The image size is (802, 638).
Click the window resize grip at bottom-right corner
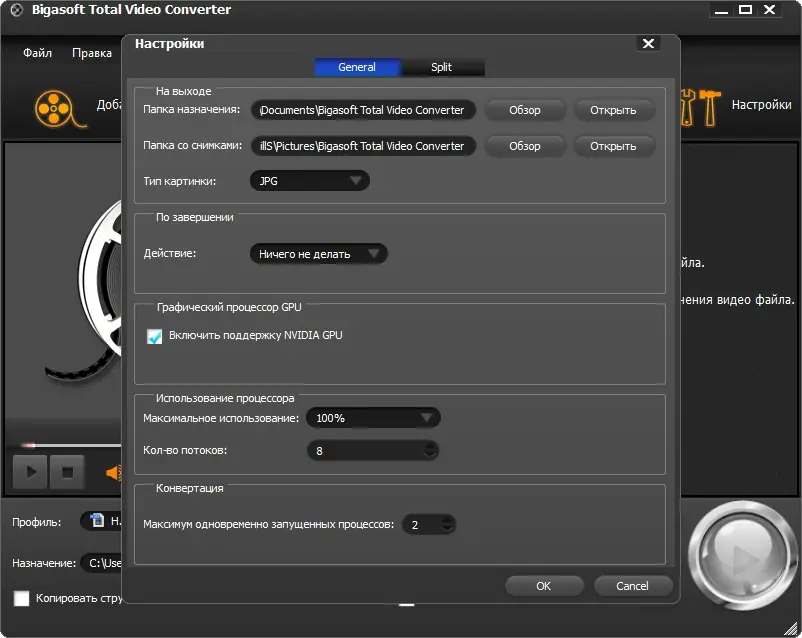point(792,628)
